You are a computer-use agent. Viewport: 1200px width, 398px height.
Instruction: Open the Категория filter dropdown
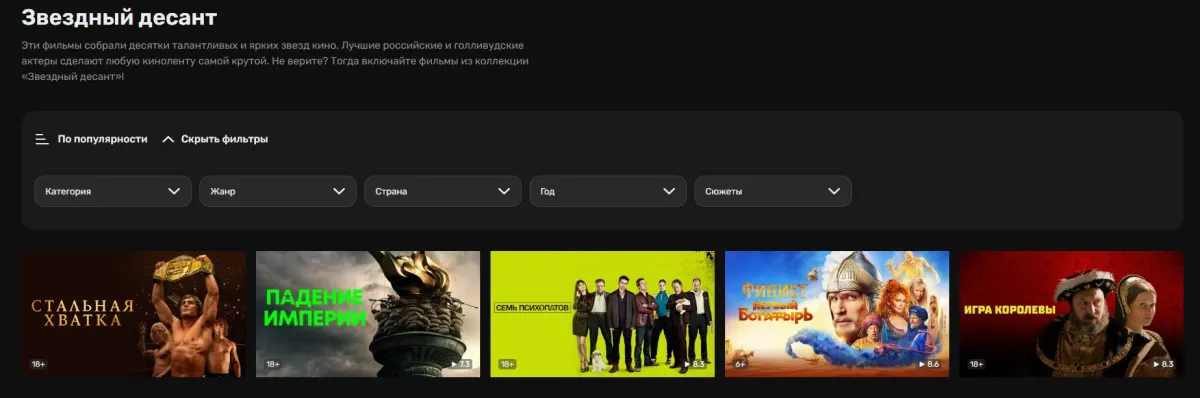pyautogui.click(x=113, y=191)
